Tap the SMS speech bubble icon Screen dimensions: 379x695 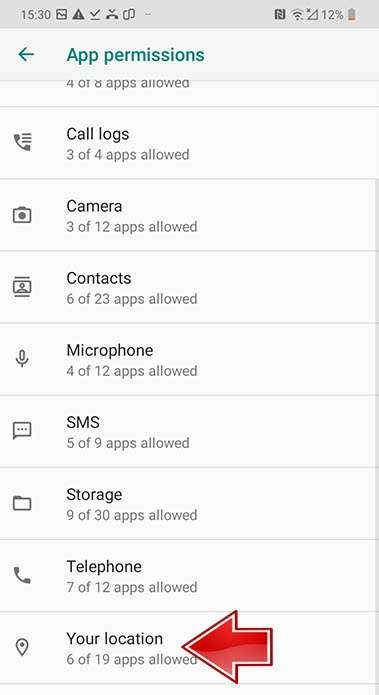(x=22, y=430)
